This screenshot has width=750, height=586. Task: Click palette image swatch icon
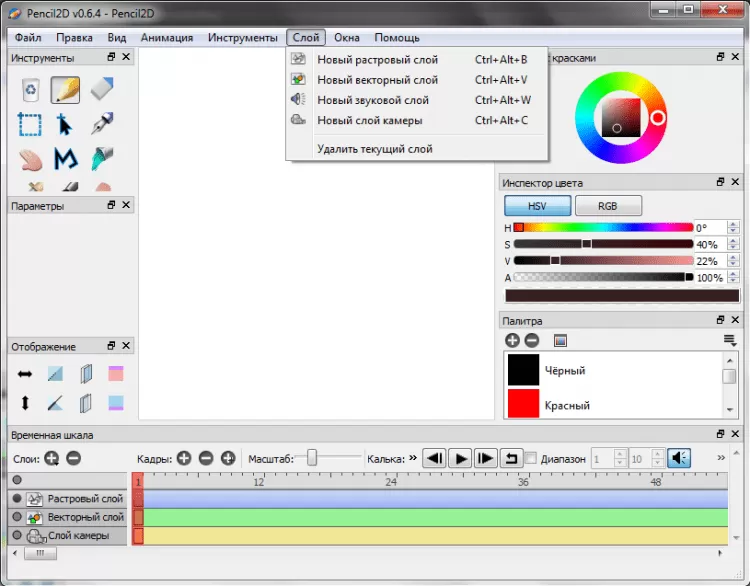click(560, 341)
